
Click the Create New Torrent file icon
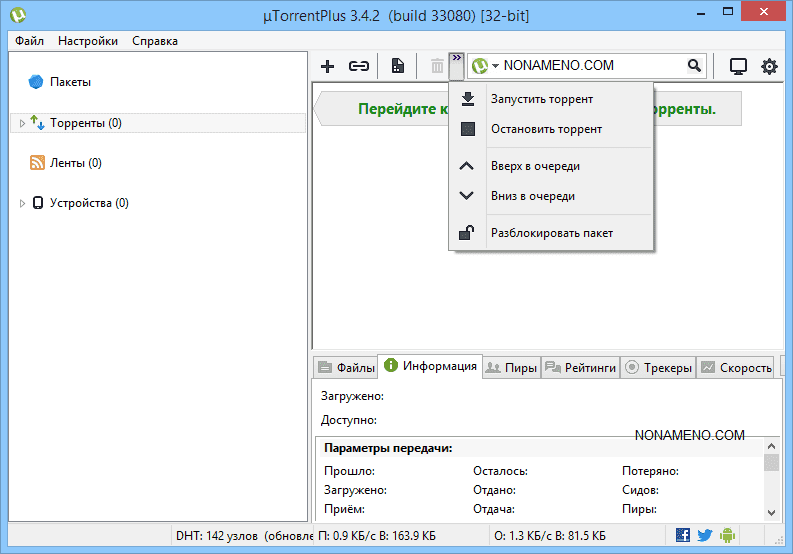(397, 66)
